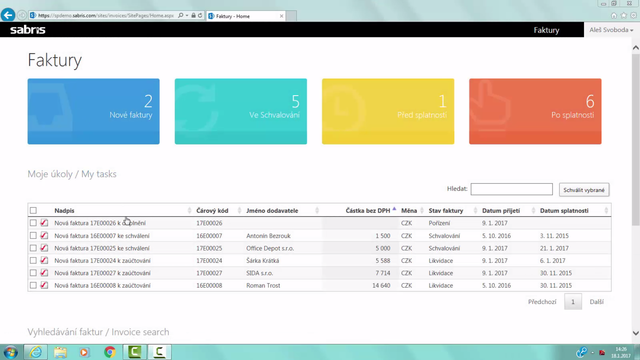
Task: Open task icon for 16E00007 row
Action: pyautogui.click(x=44, y=236)
